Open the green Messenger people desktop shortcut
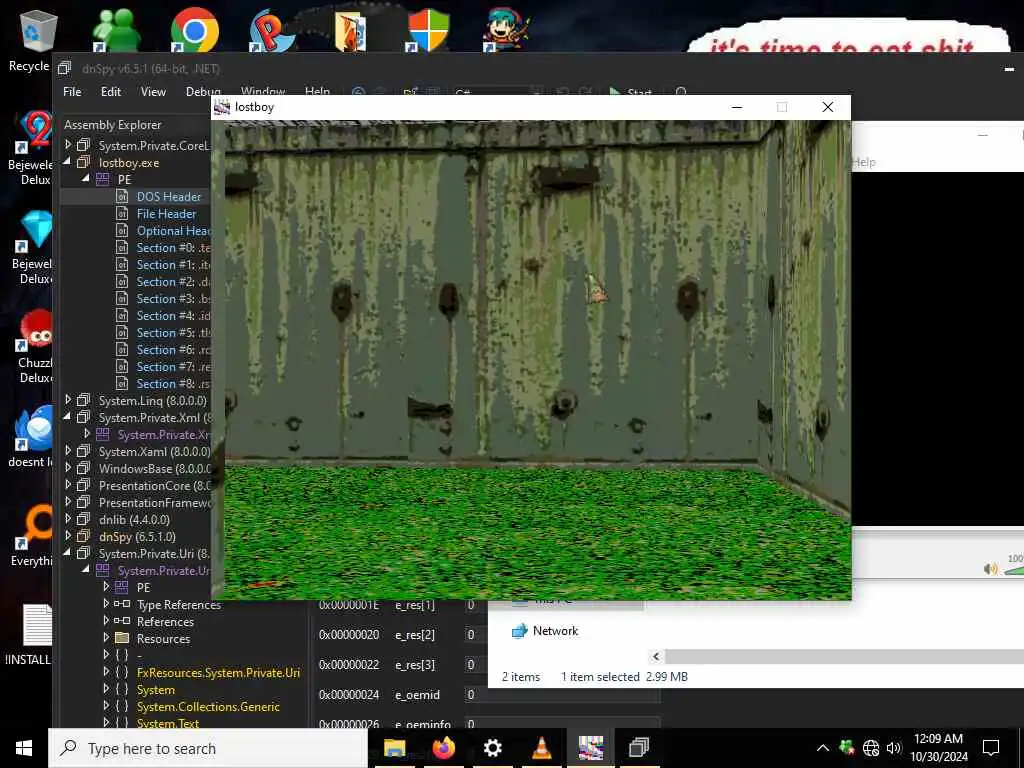1024x768 pixels. point(117,29)
